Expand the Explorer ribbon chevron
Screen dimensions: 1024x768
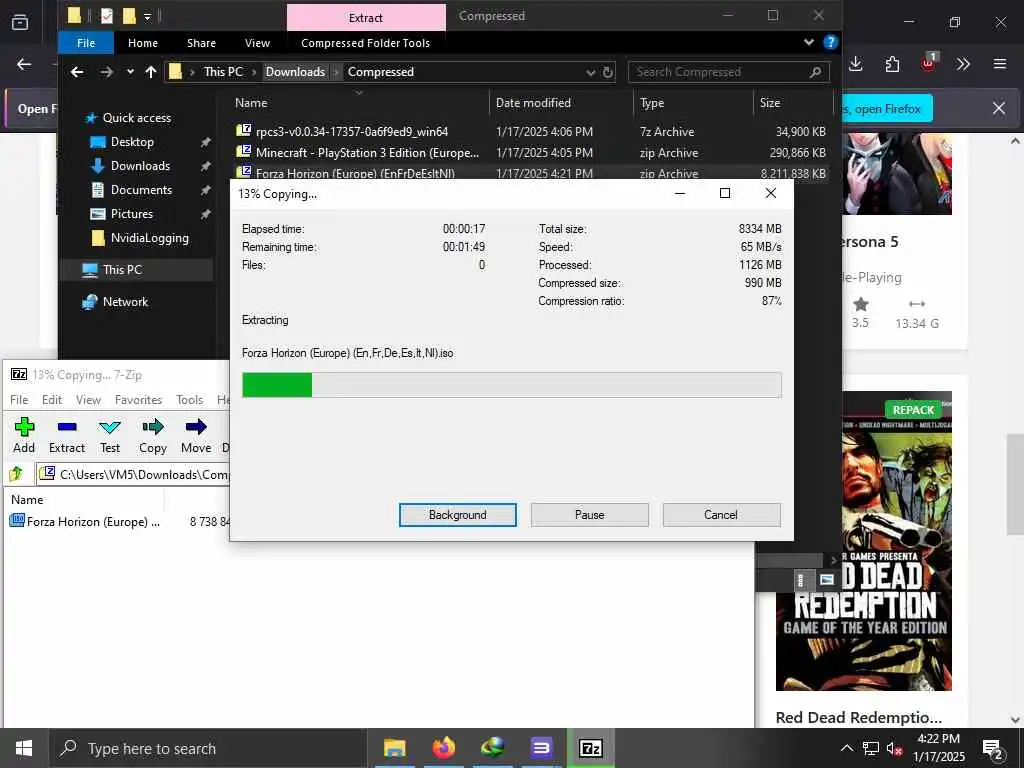(808, 42)
